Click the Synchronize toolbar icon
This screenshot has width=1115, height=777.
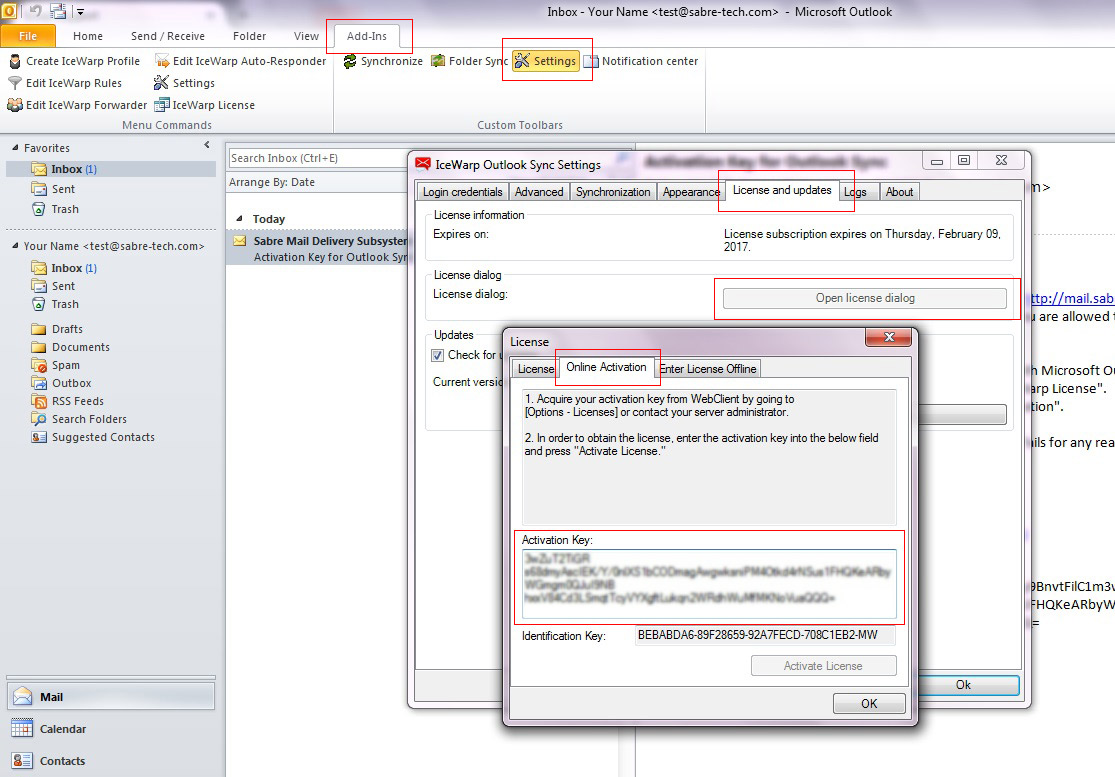[350, 61]
